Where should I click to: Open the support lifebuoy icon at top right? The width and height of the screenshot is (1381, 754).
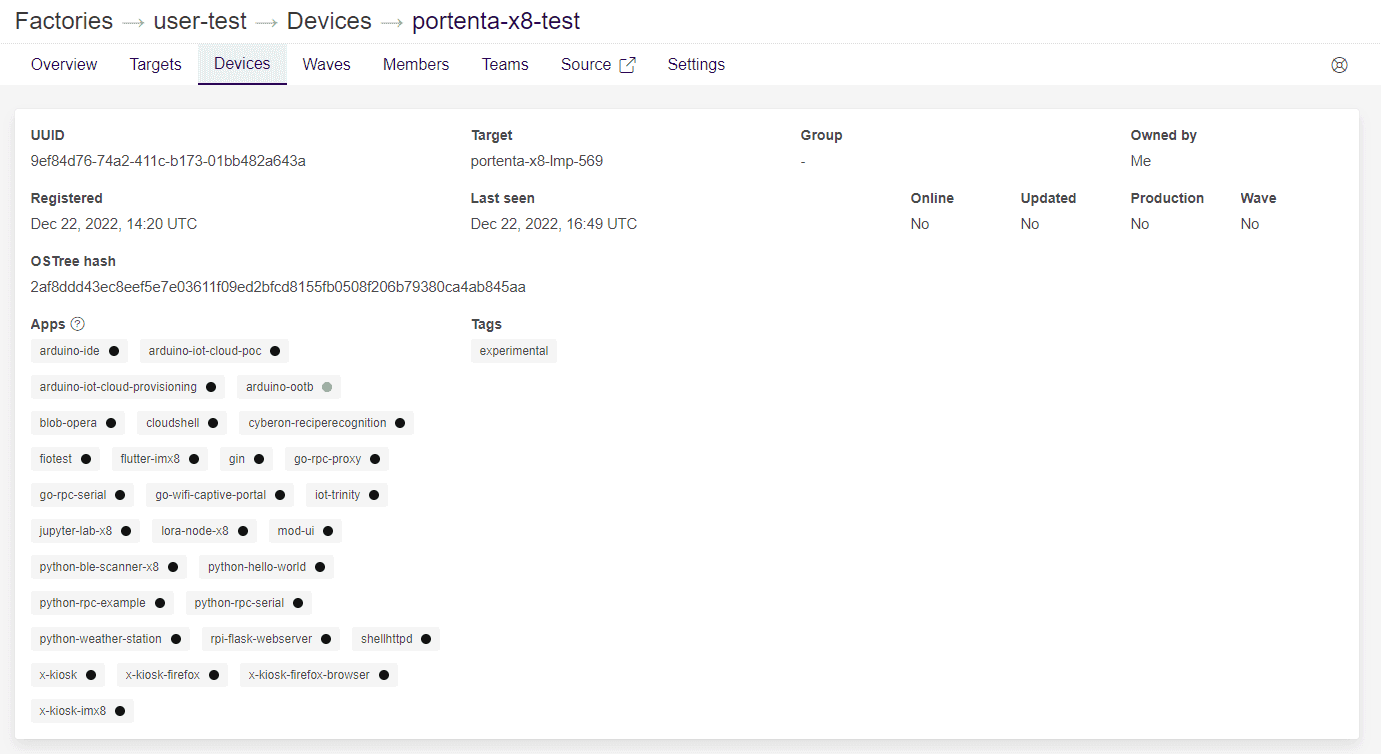point(1339,65)
